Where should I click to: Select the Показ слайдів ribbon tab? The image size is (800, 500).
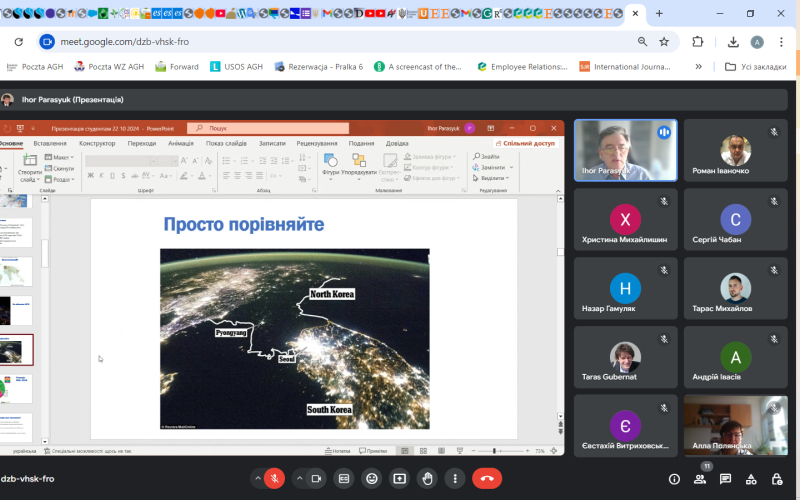pos(226,143)
